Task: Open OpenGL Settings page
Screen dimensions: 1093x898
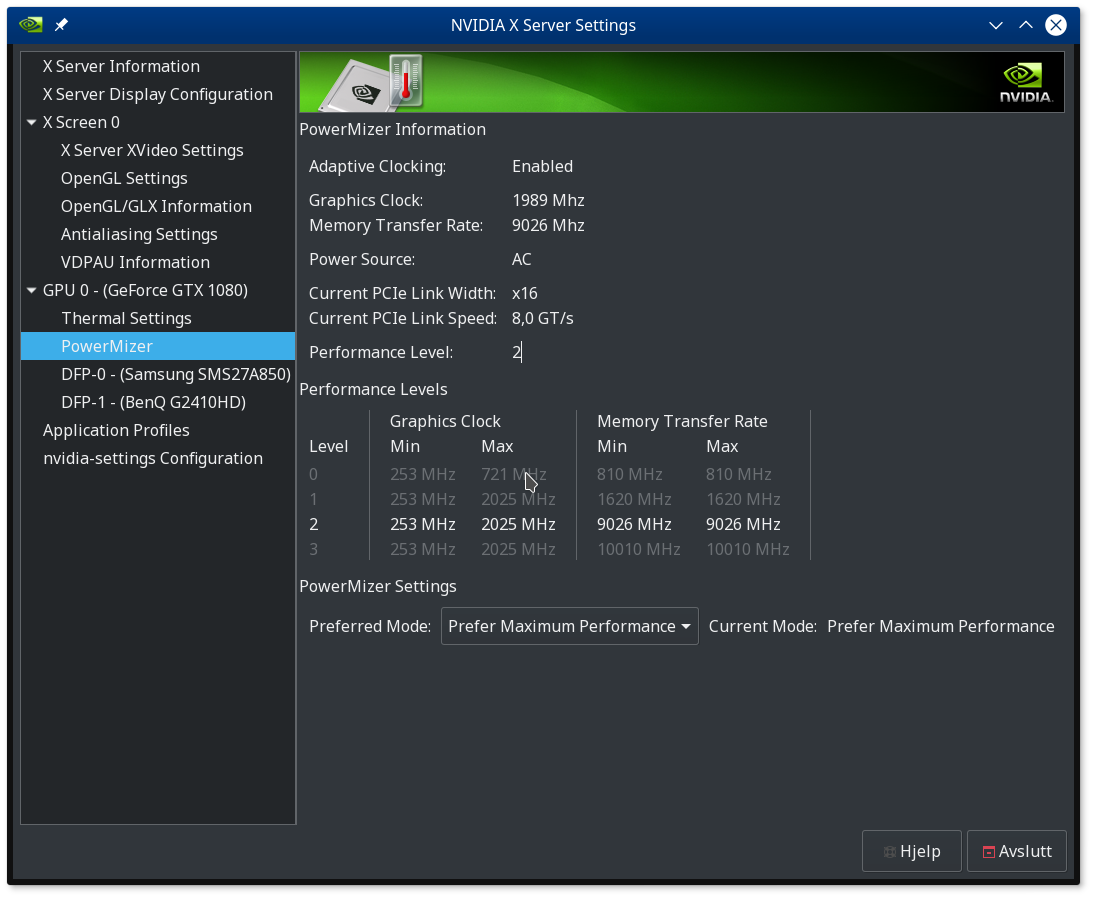Action: (x=124, y=178)
